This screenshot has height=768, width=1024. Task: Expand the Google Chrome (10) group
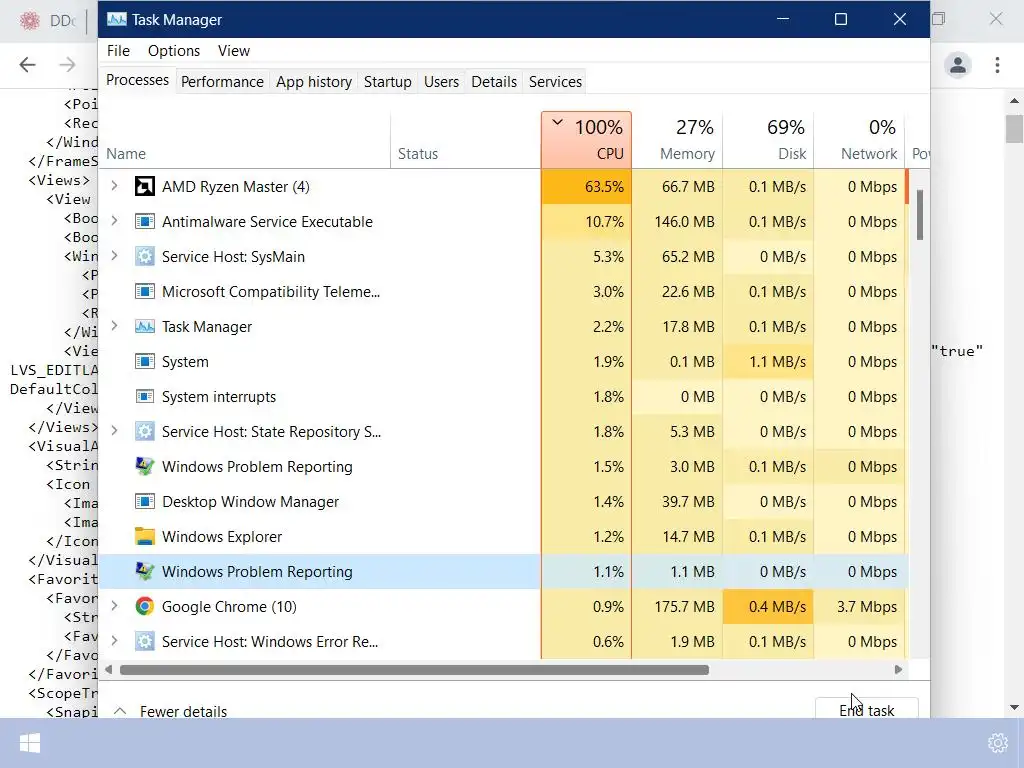tap(114, 606)
